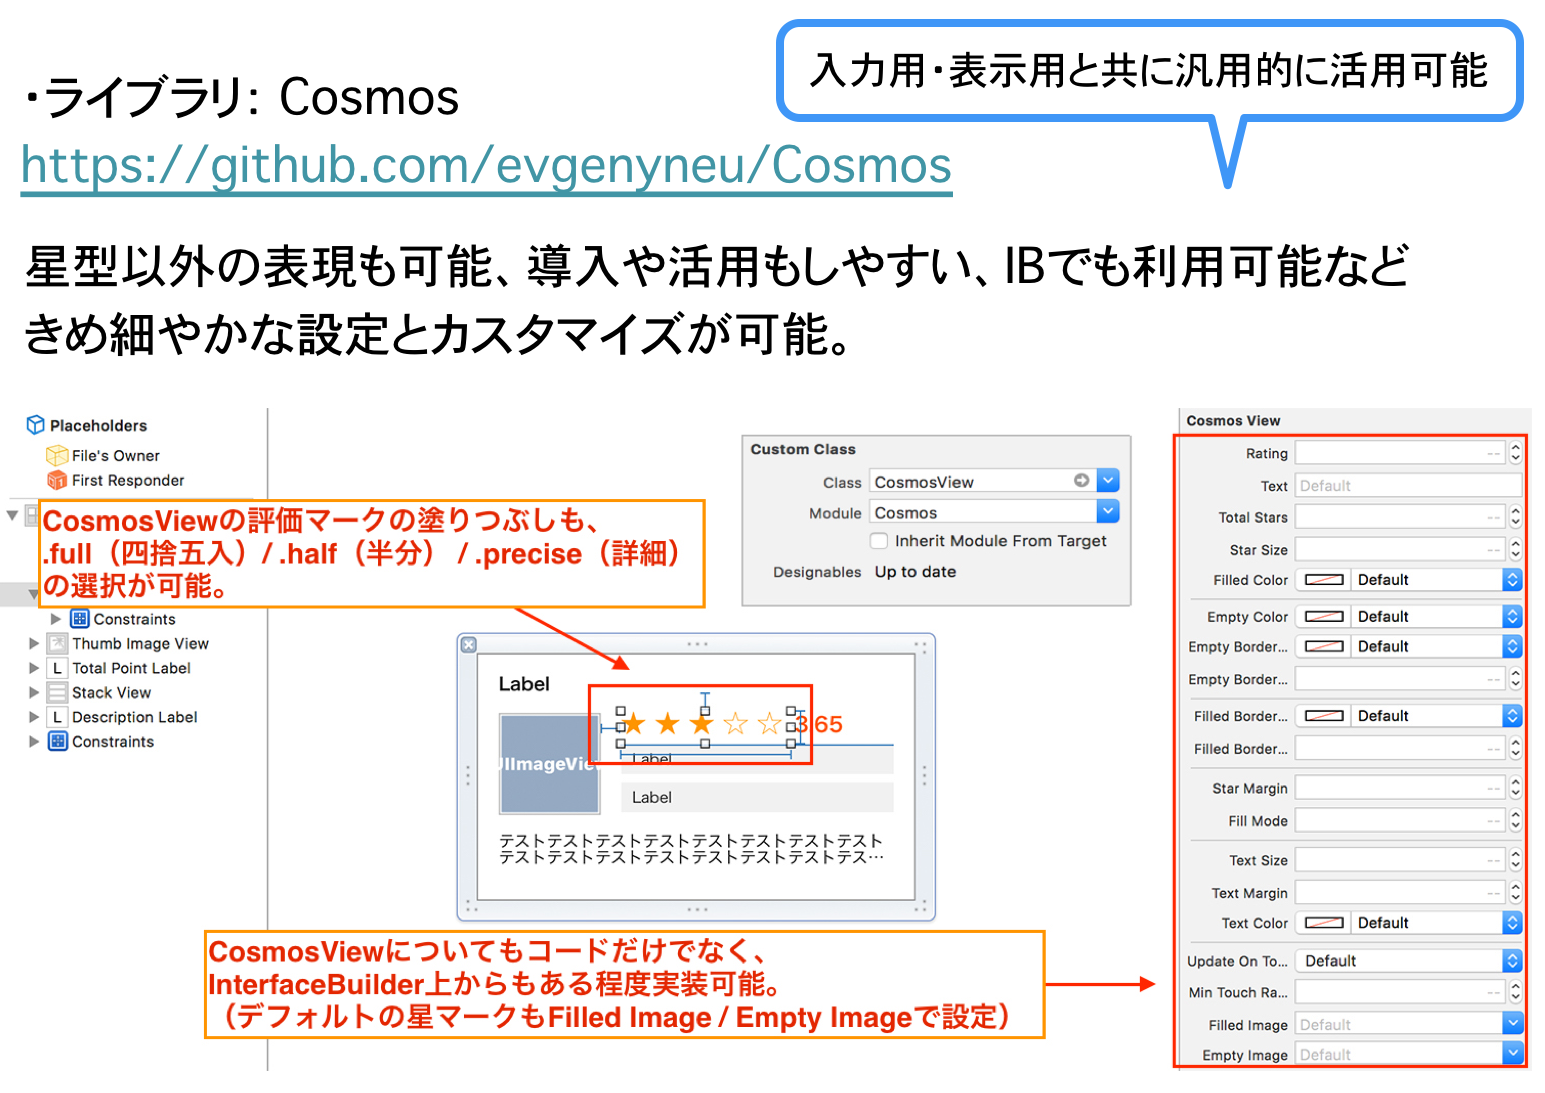Click the Total Stars stepper
This screenshot has width=1545, height=1093.
tap(1515, 517)
